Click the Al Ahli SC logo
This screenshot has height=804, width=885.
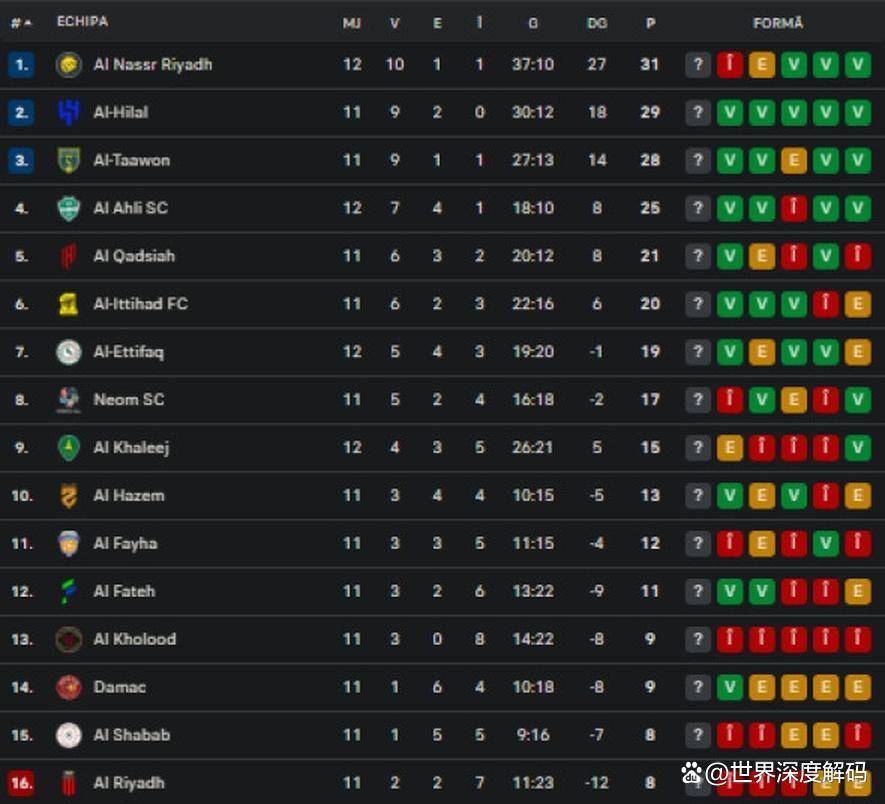coord(68,208)
